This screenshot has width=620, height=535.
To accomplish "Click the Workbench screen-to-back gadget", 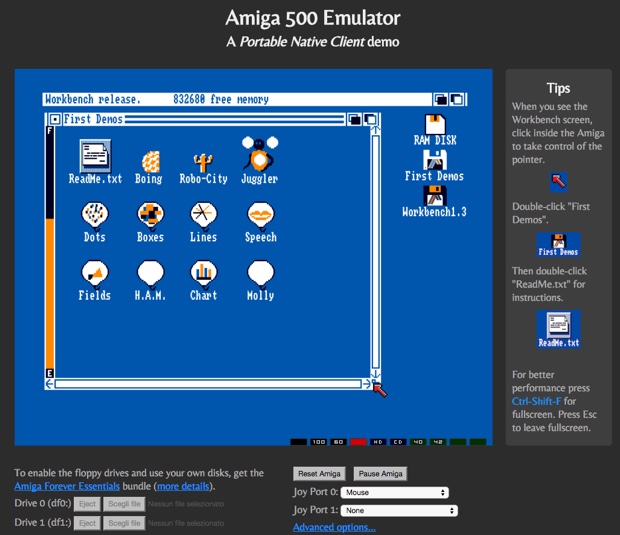I will (440, 99).
